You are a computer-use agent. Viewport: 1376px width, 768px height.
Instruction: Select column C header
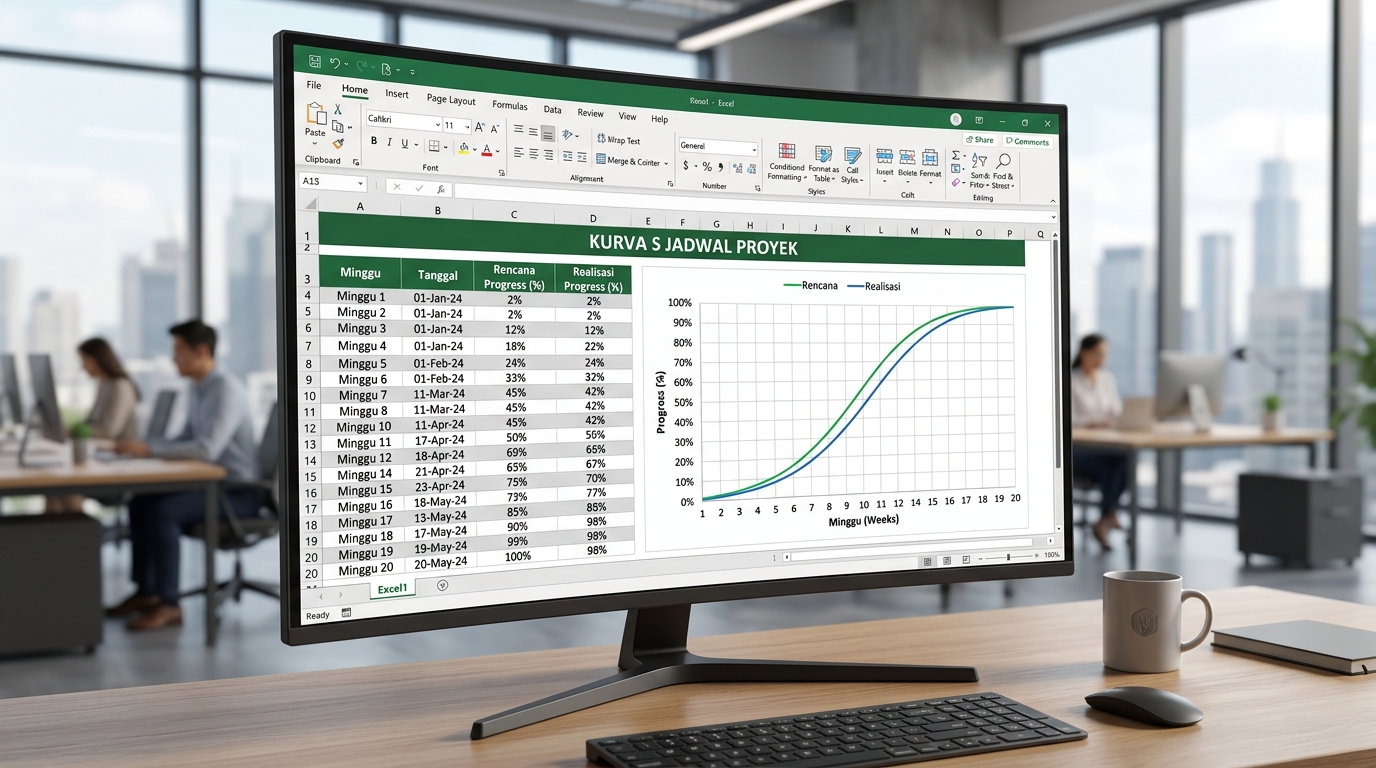(513, 214)
